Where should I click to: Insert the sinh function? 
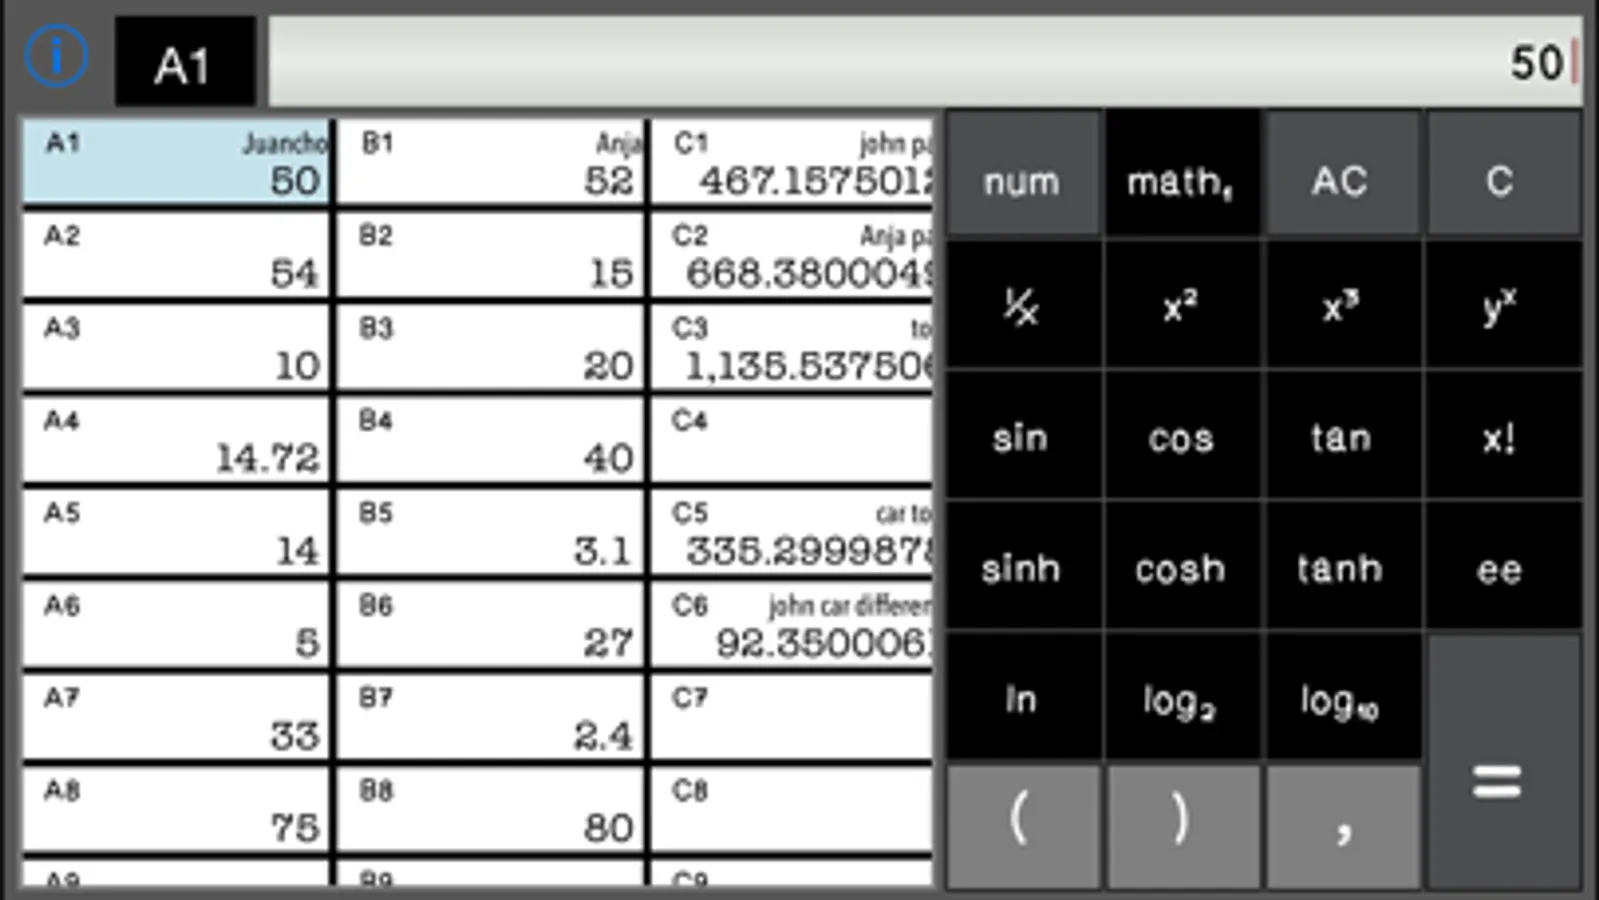(1022, 568)
